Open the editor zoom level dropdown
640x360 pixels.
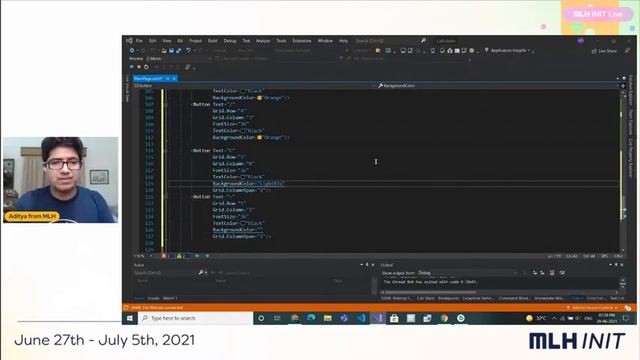click(x=143, y=256)
